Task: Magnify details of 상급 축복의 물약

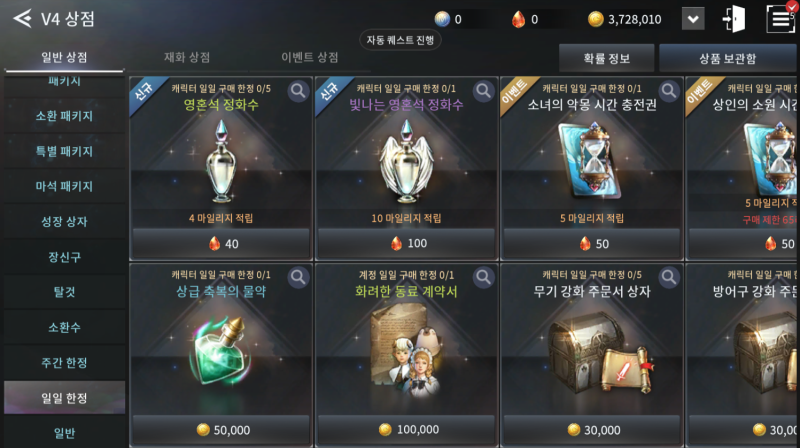Action: point(298,278)
